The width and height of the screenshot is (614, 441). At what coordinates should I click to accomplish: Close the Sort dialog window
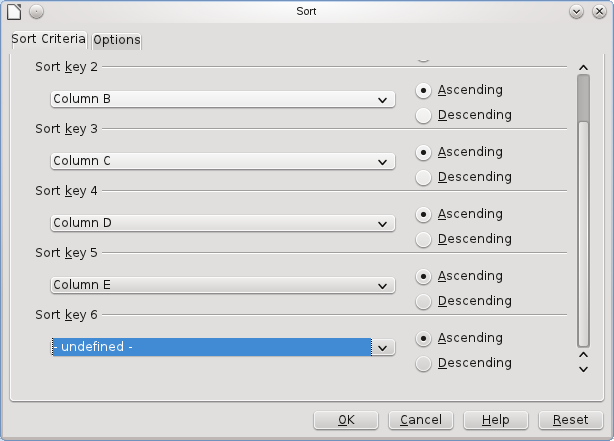[x=599, y=11]
